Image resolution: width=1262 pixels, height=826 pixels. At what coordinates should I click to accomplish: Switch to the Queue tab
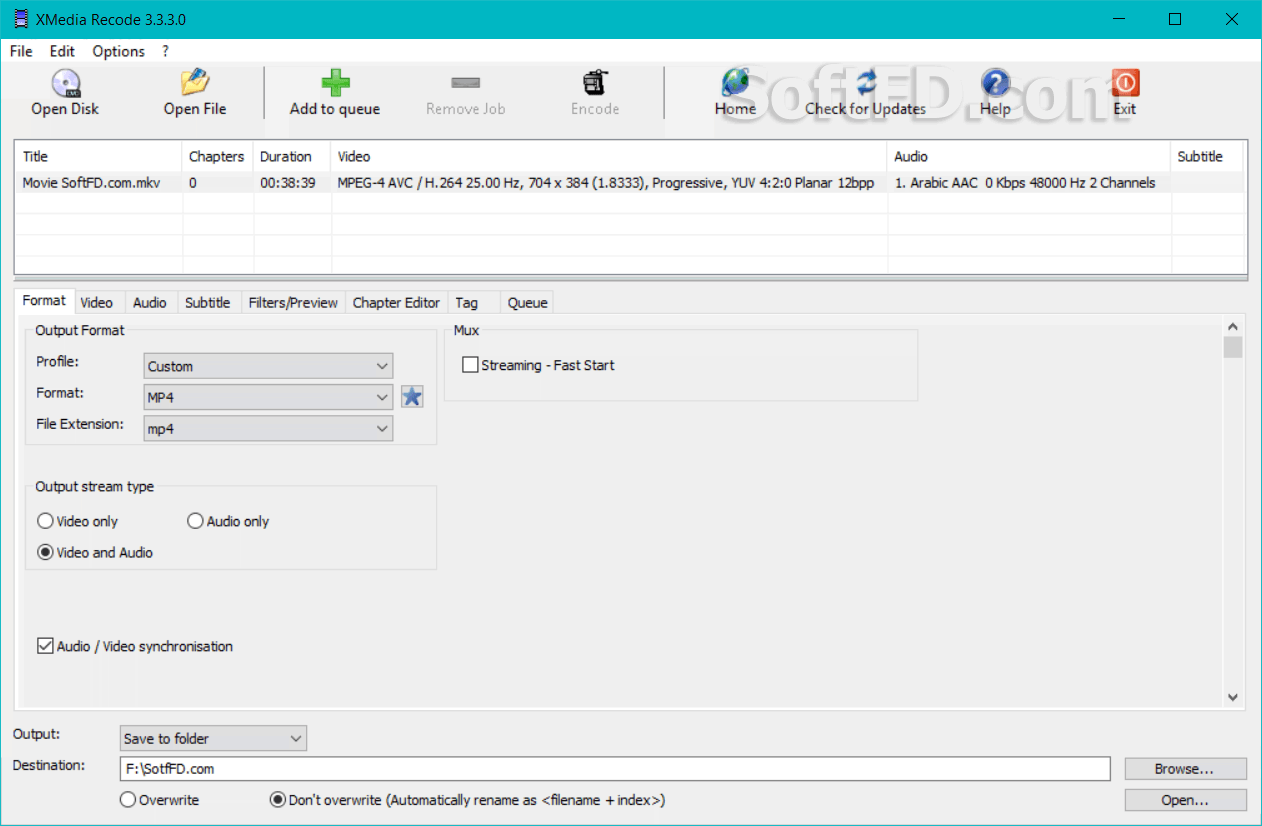point(527,302)
